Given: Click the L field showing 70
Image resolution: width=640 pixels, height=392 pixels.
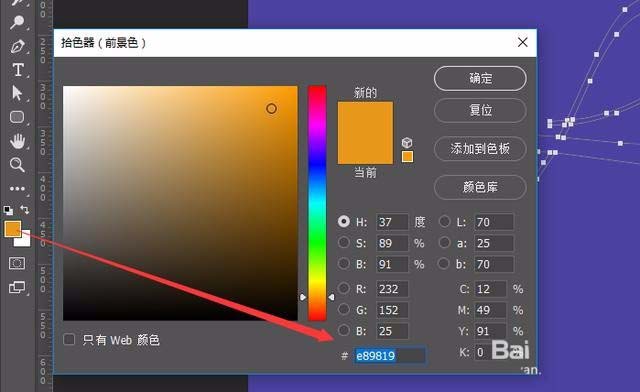Looking at the screenshot, I should (x=494, y=222).
